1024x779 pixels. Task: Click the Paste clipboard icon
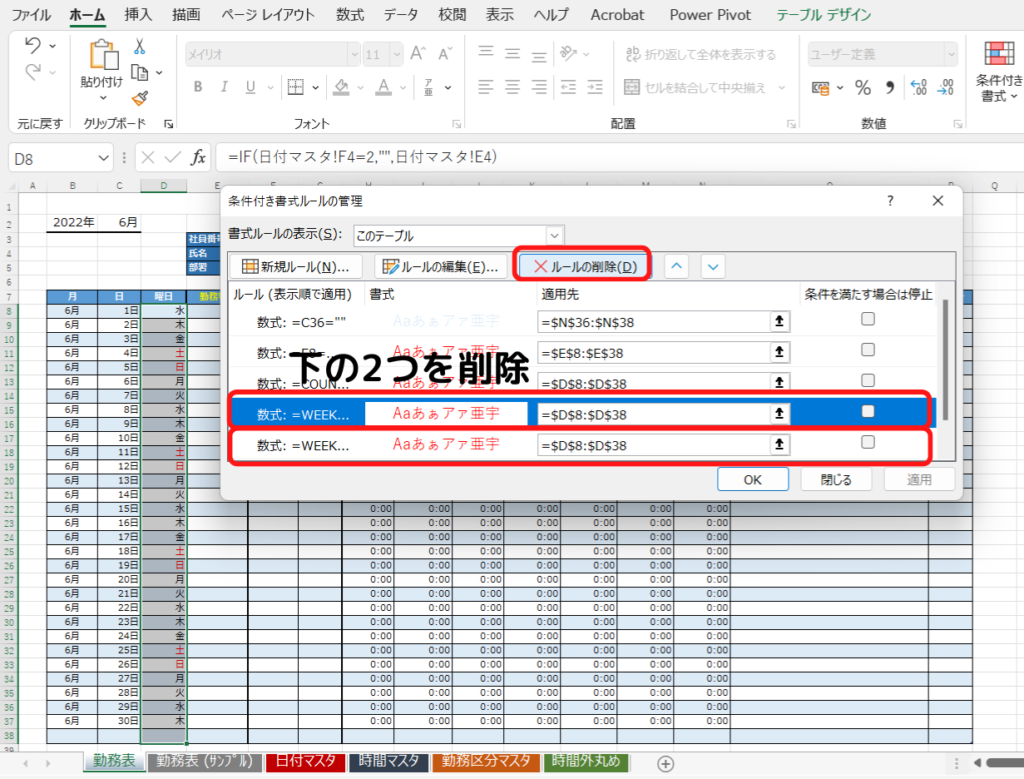(x=103, y=54)
